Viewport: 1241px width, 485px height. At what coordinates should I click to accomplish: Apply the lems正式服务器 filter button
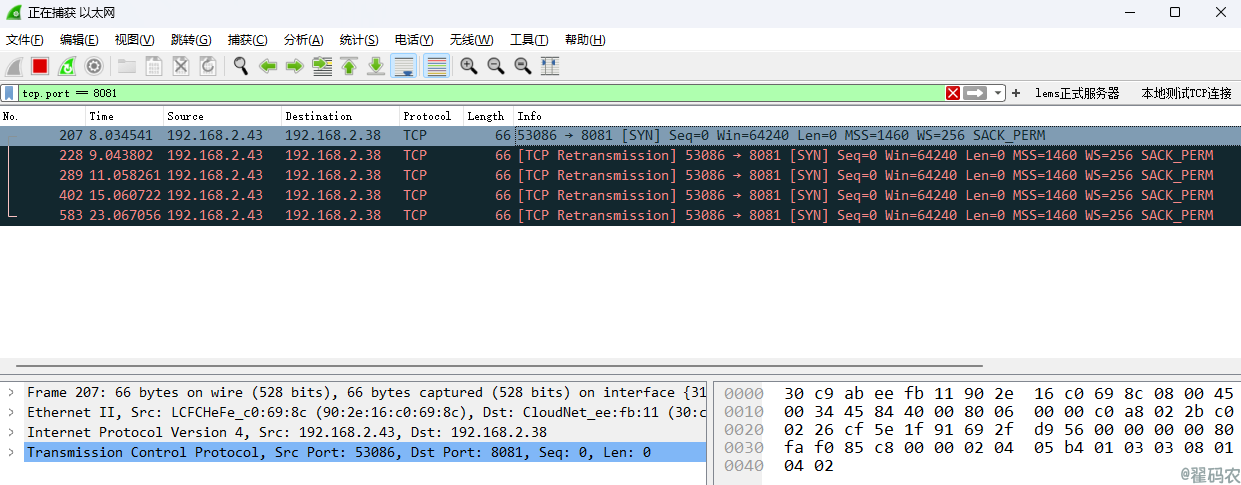click(1077, 93)
